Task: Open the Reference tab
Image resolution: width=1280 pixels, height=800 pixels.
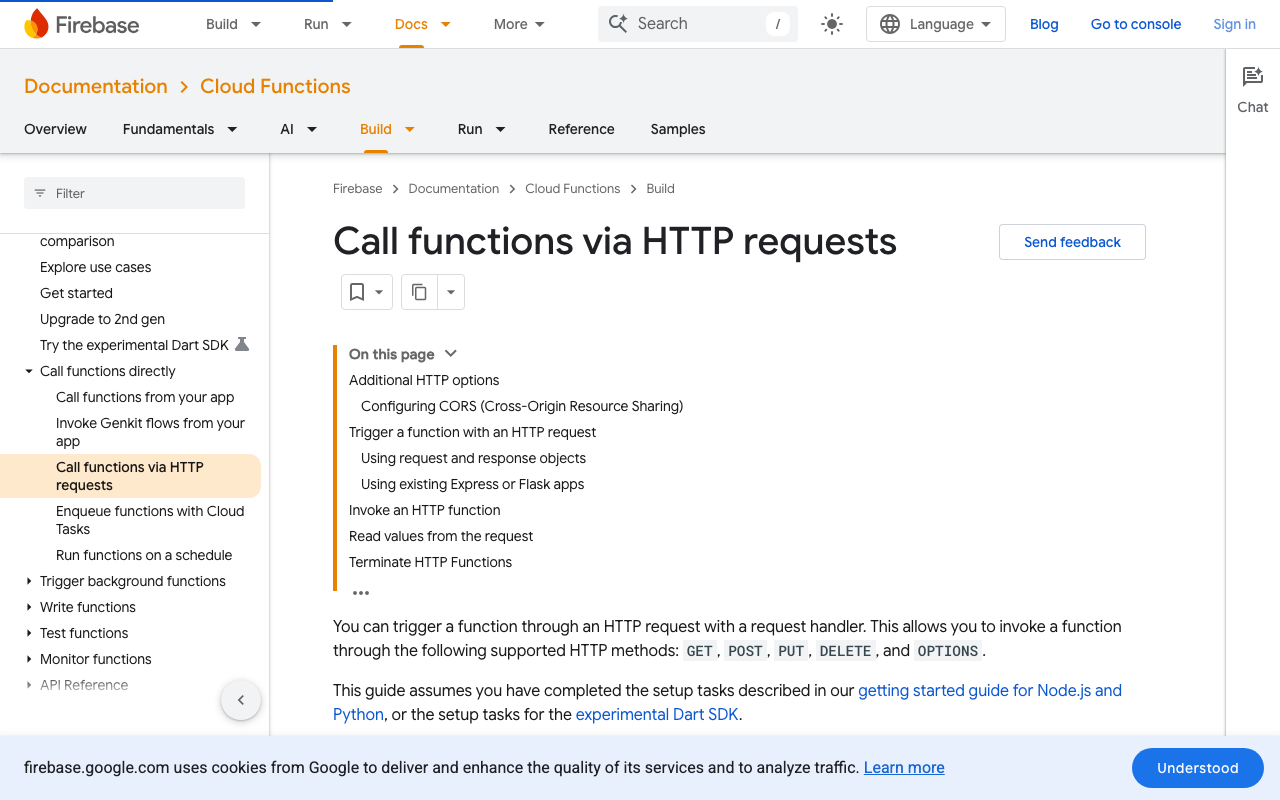Action: tap(581, 129)
